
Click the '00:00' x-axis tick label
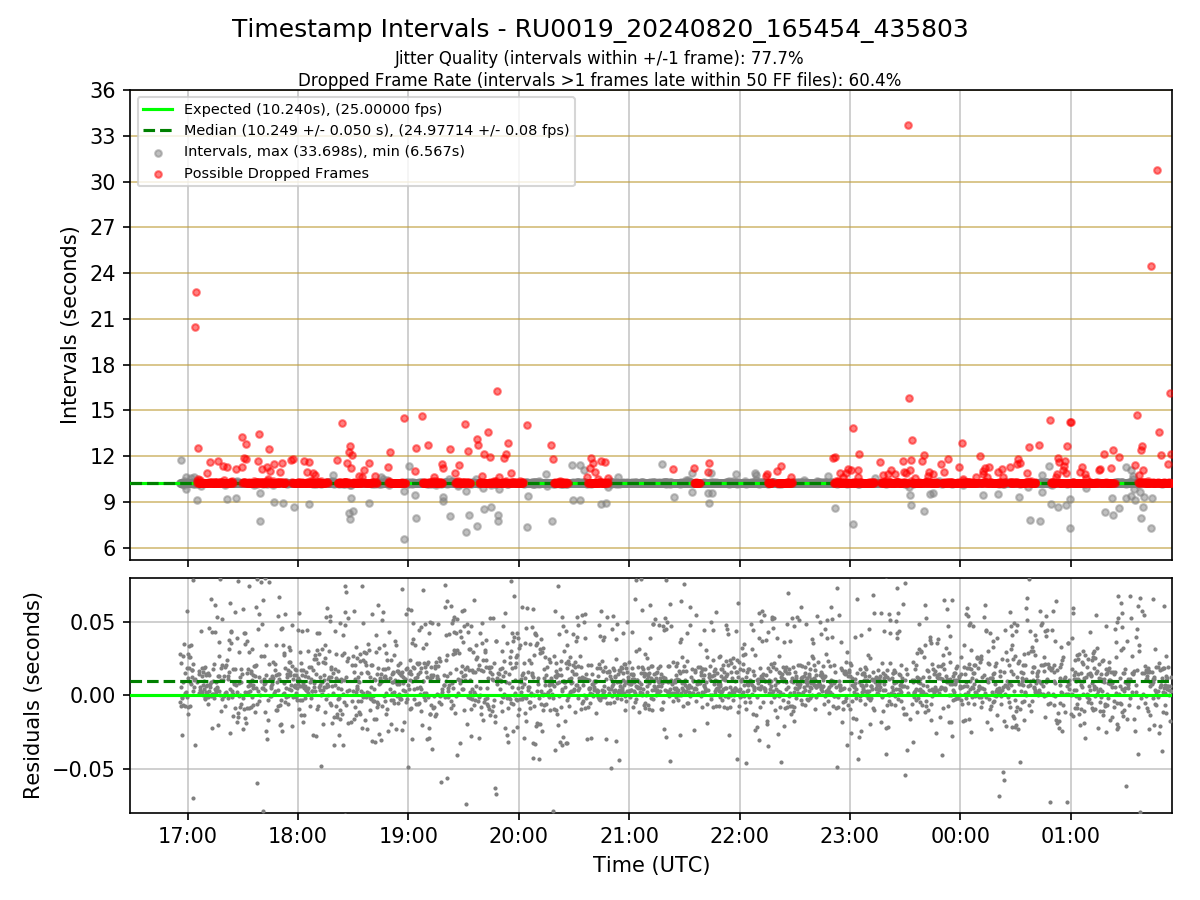tap(960, 833)
